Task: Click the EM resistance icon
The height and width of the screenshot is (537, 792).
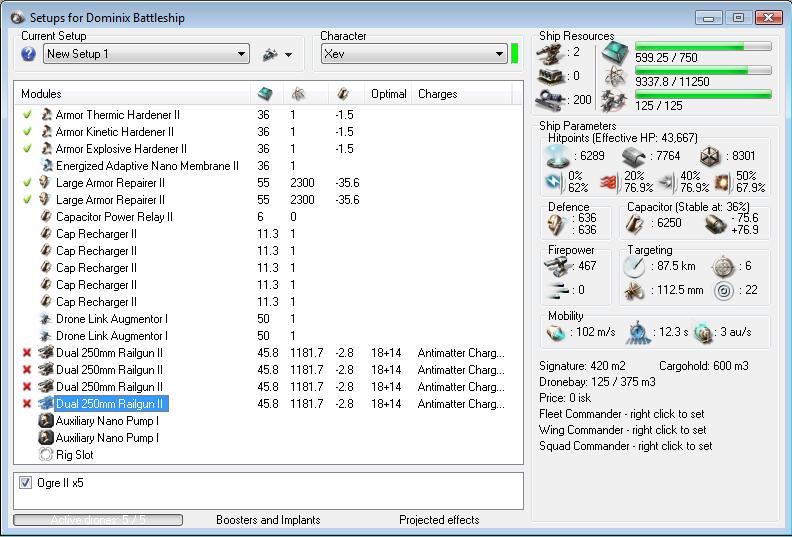Action: (554, 182)
